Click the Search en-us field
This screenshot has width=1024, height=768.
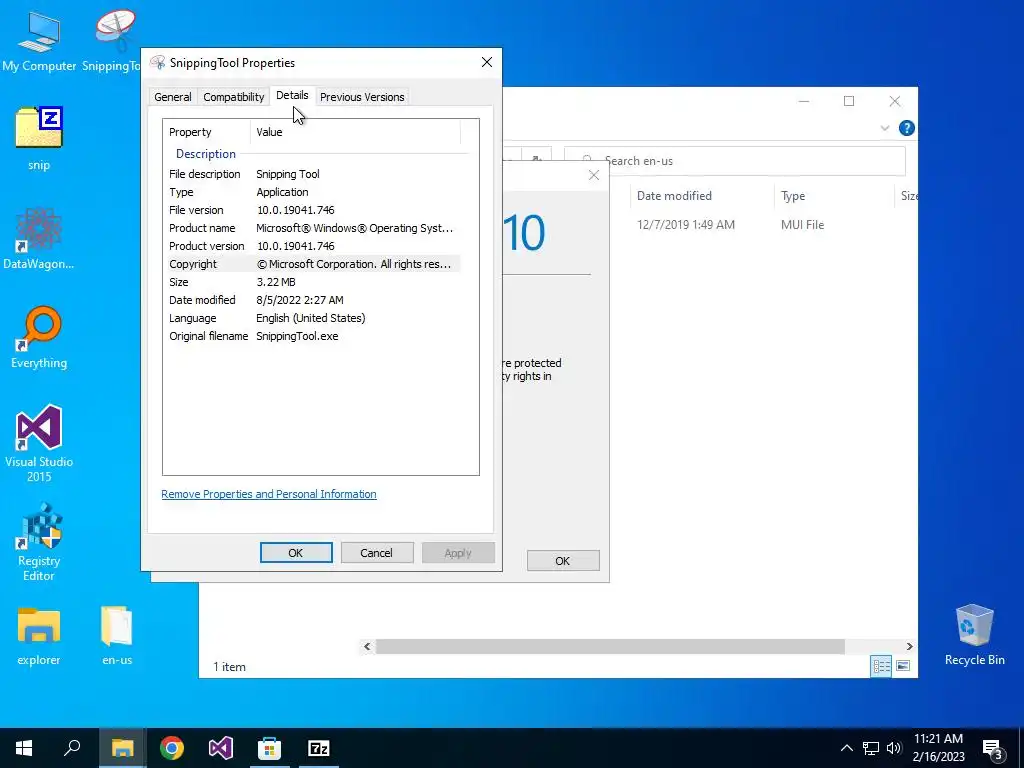click(735, 161)
